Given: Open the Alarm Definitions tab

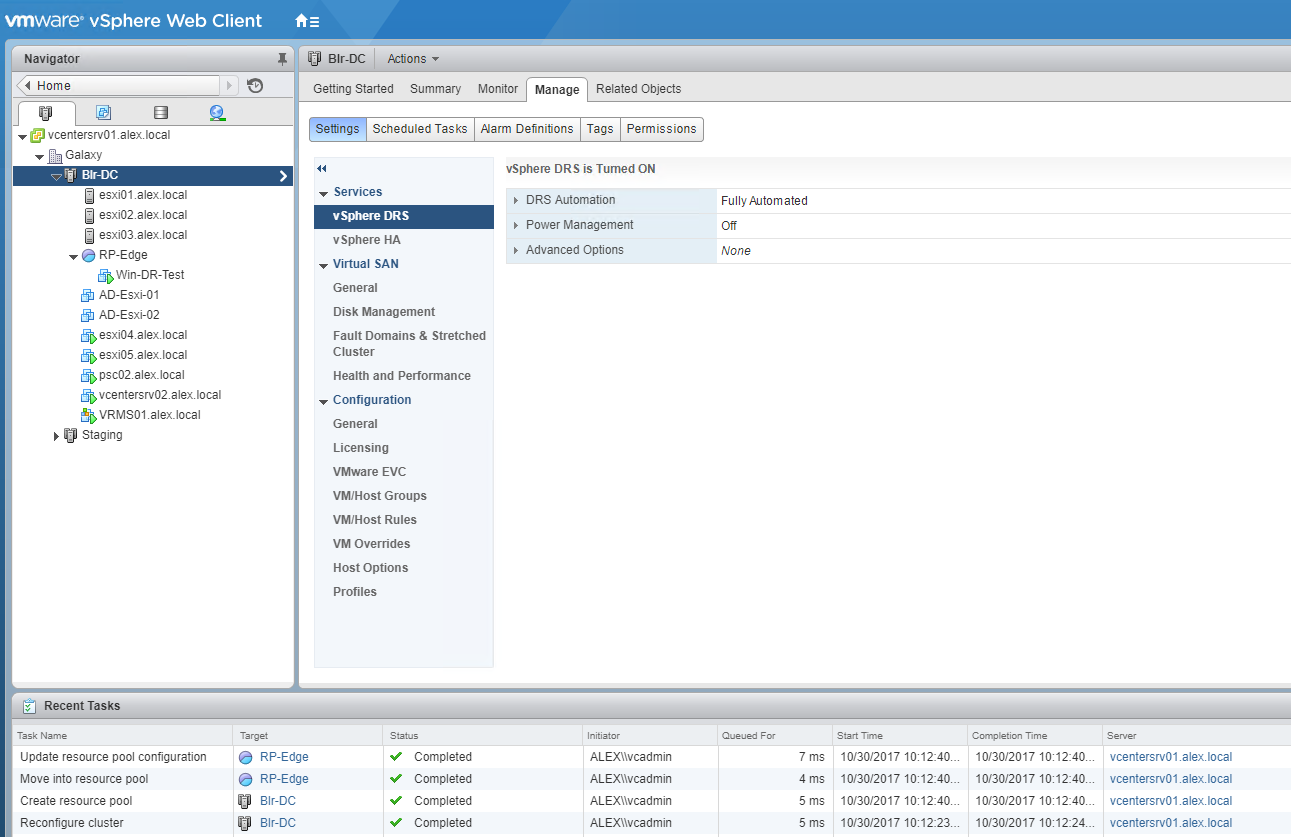Looking at the screenshot, I should click(x=526, y=129).
